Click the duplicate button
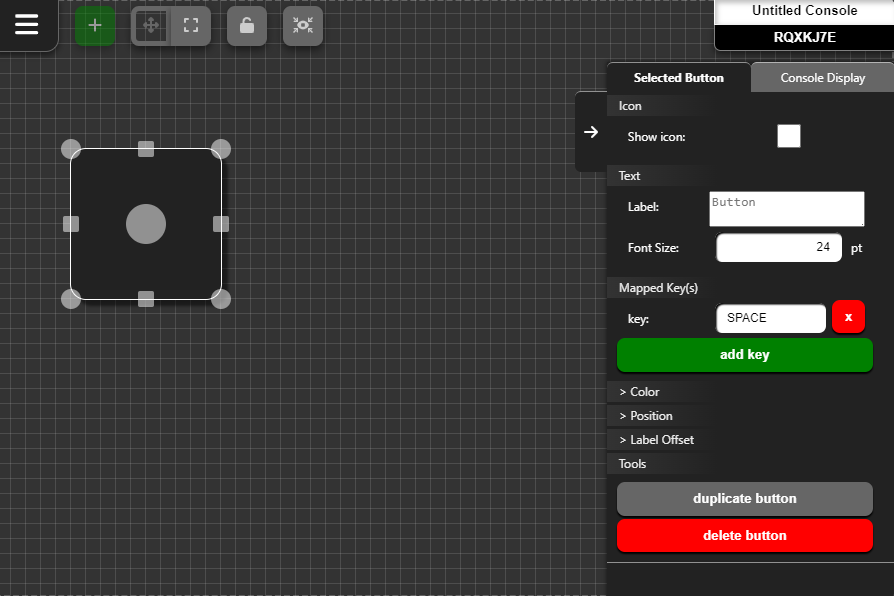894x596 pixels. [745, 498]
